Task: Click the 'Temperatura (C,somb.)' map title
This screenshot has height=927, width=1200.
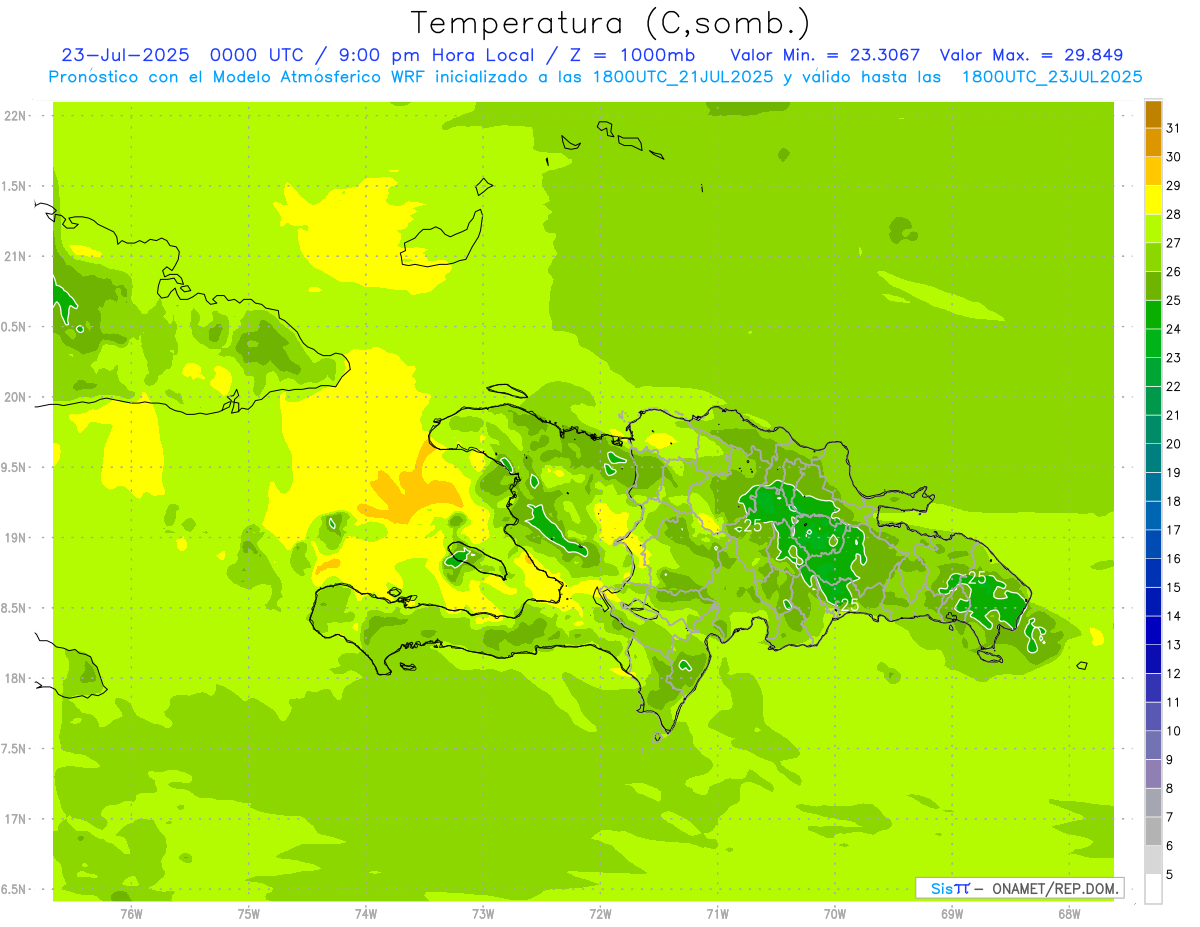Action: click(610, 24)
